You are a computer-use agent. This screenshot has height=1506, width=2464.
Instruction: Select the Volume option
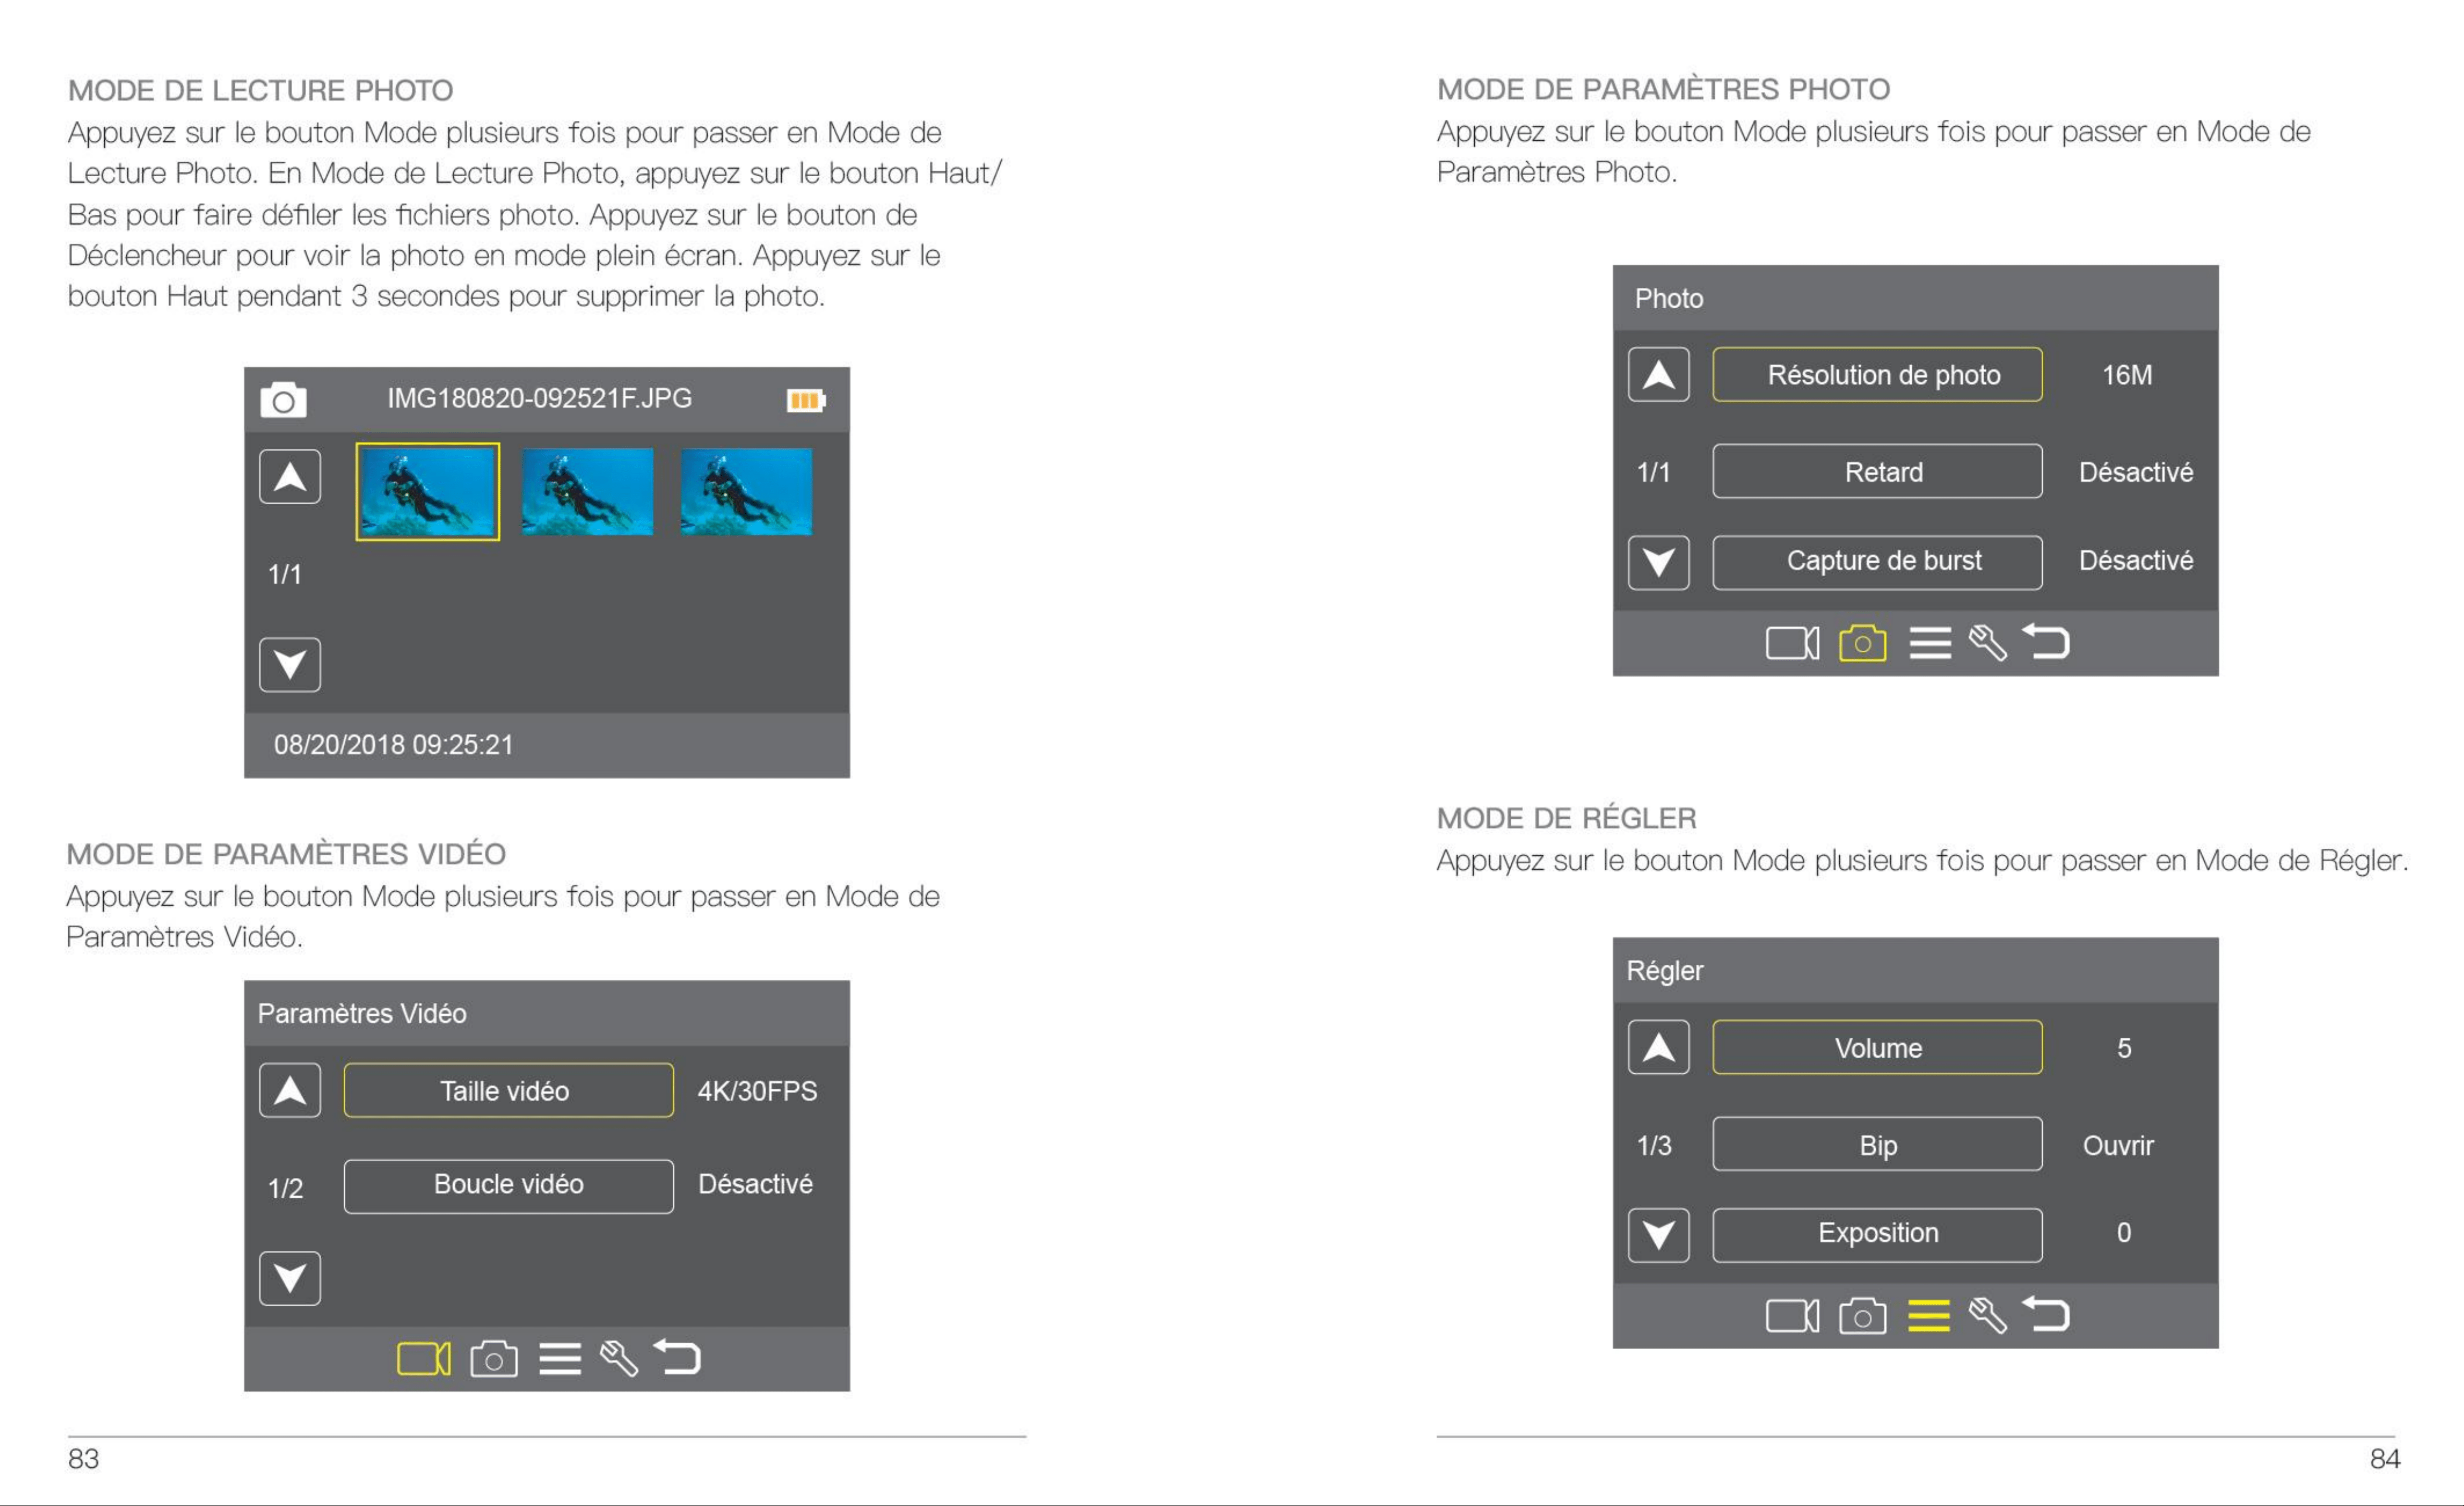click(x=1878, y=1048)
